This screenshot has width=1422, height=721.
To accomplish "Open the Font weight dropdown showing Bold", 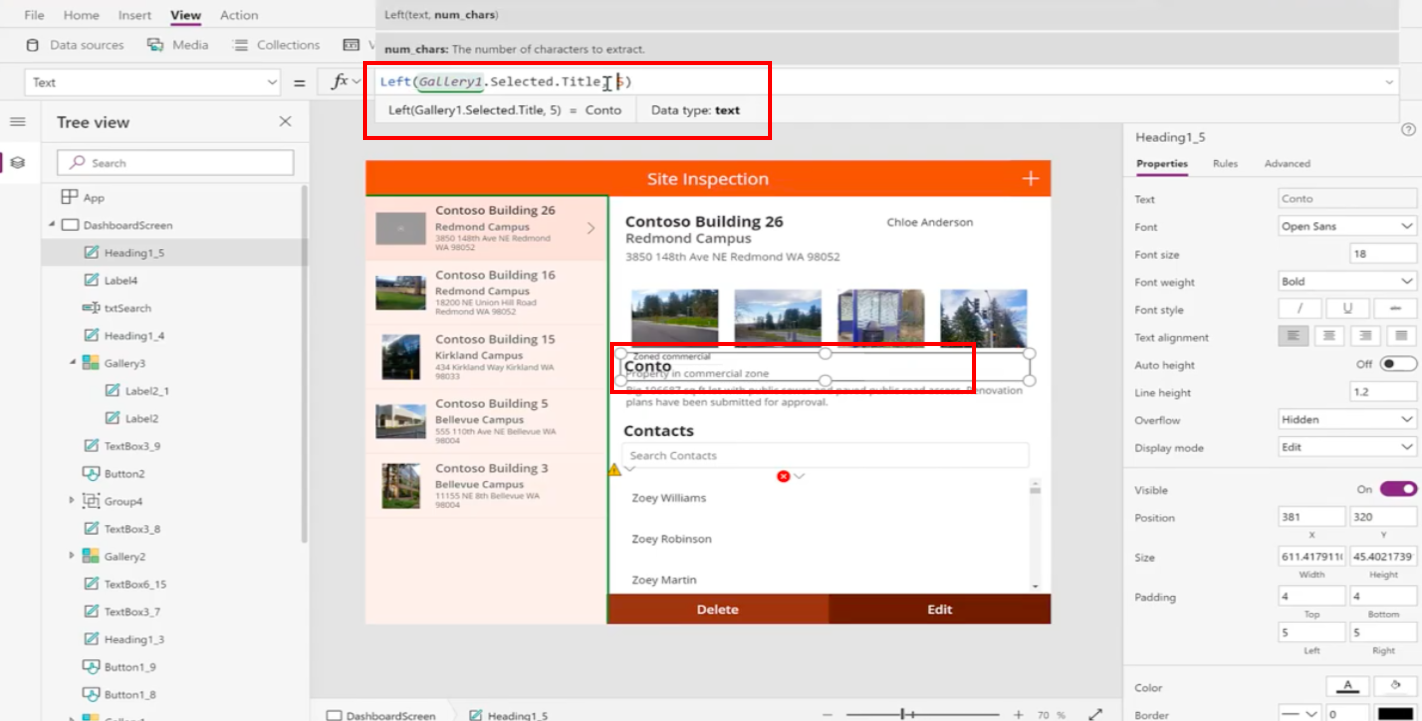I will tap(1347, 281).
